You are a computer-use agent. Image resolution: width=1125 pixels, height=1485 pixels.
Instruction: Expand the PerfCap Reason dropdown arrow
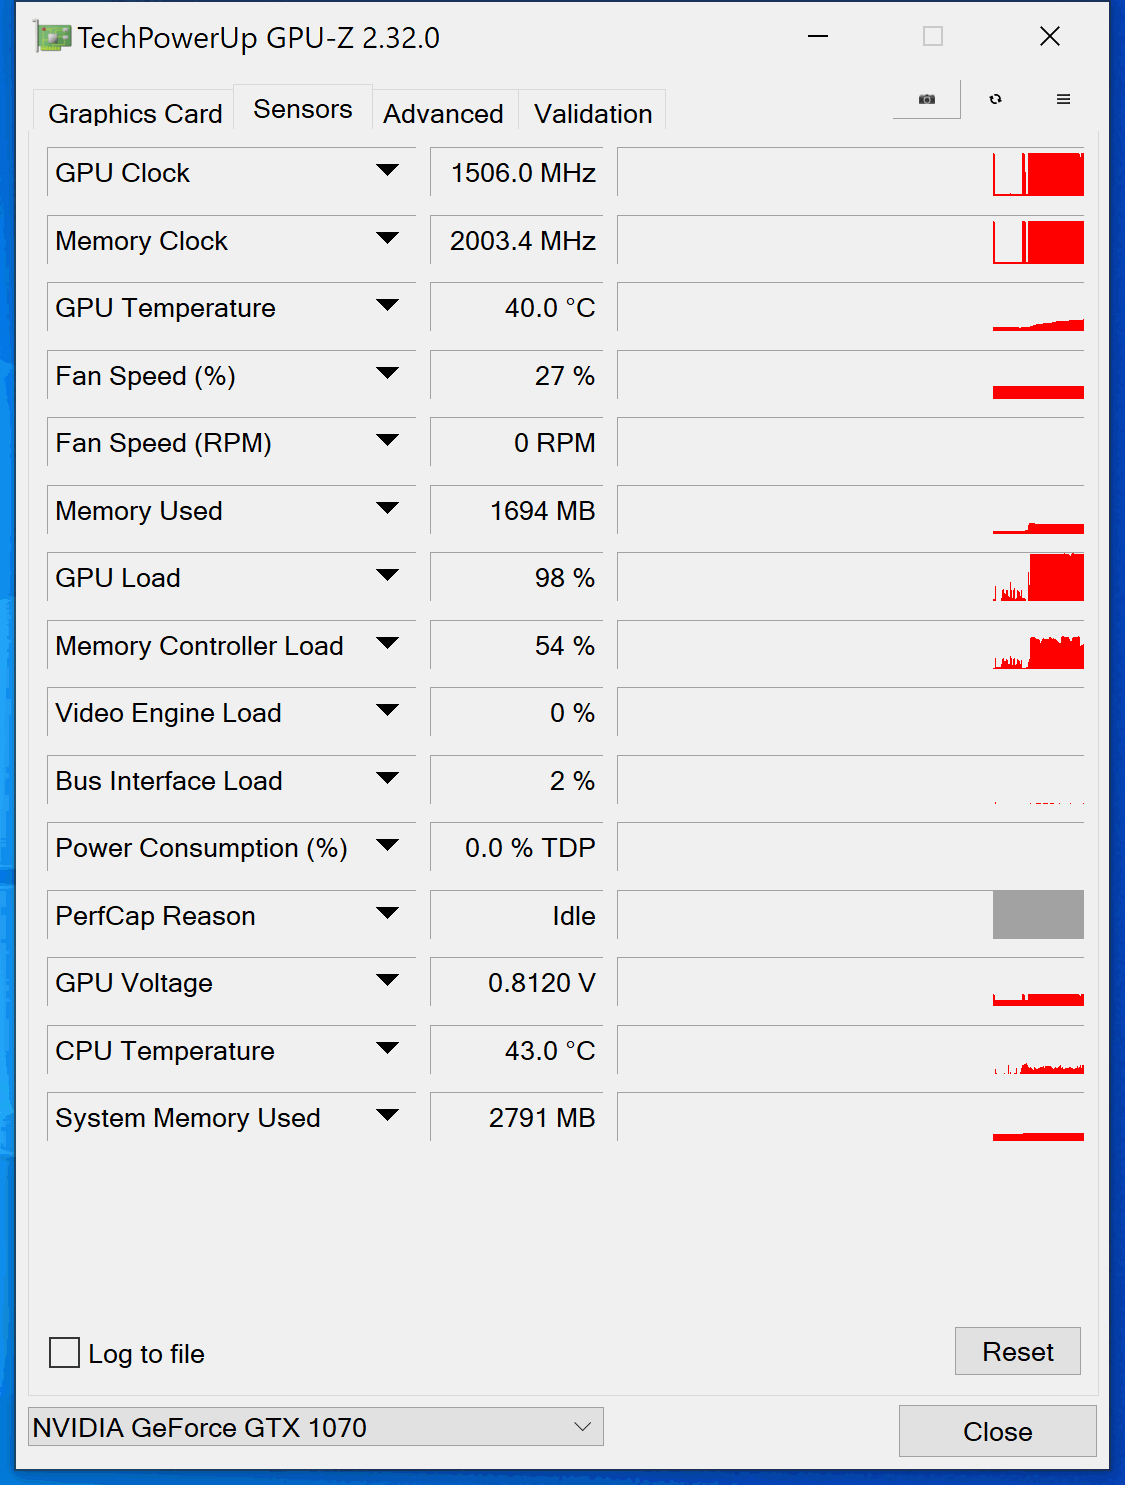click(388, 913)
